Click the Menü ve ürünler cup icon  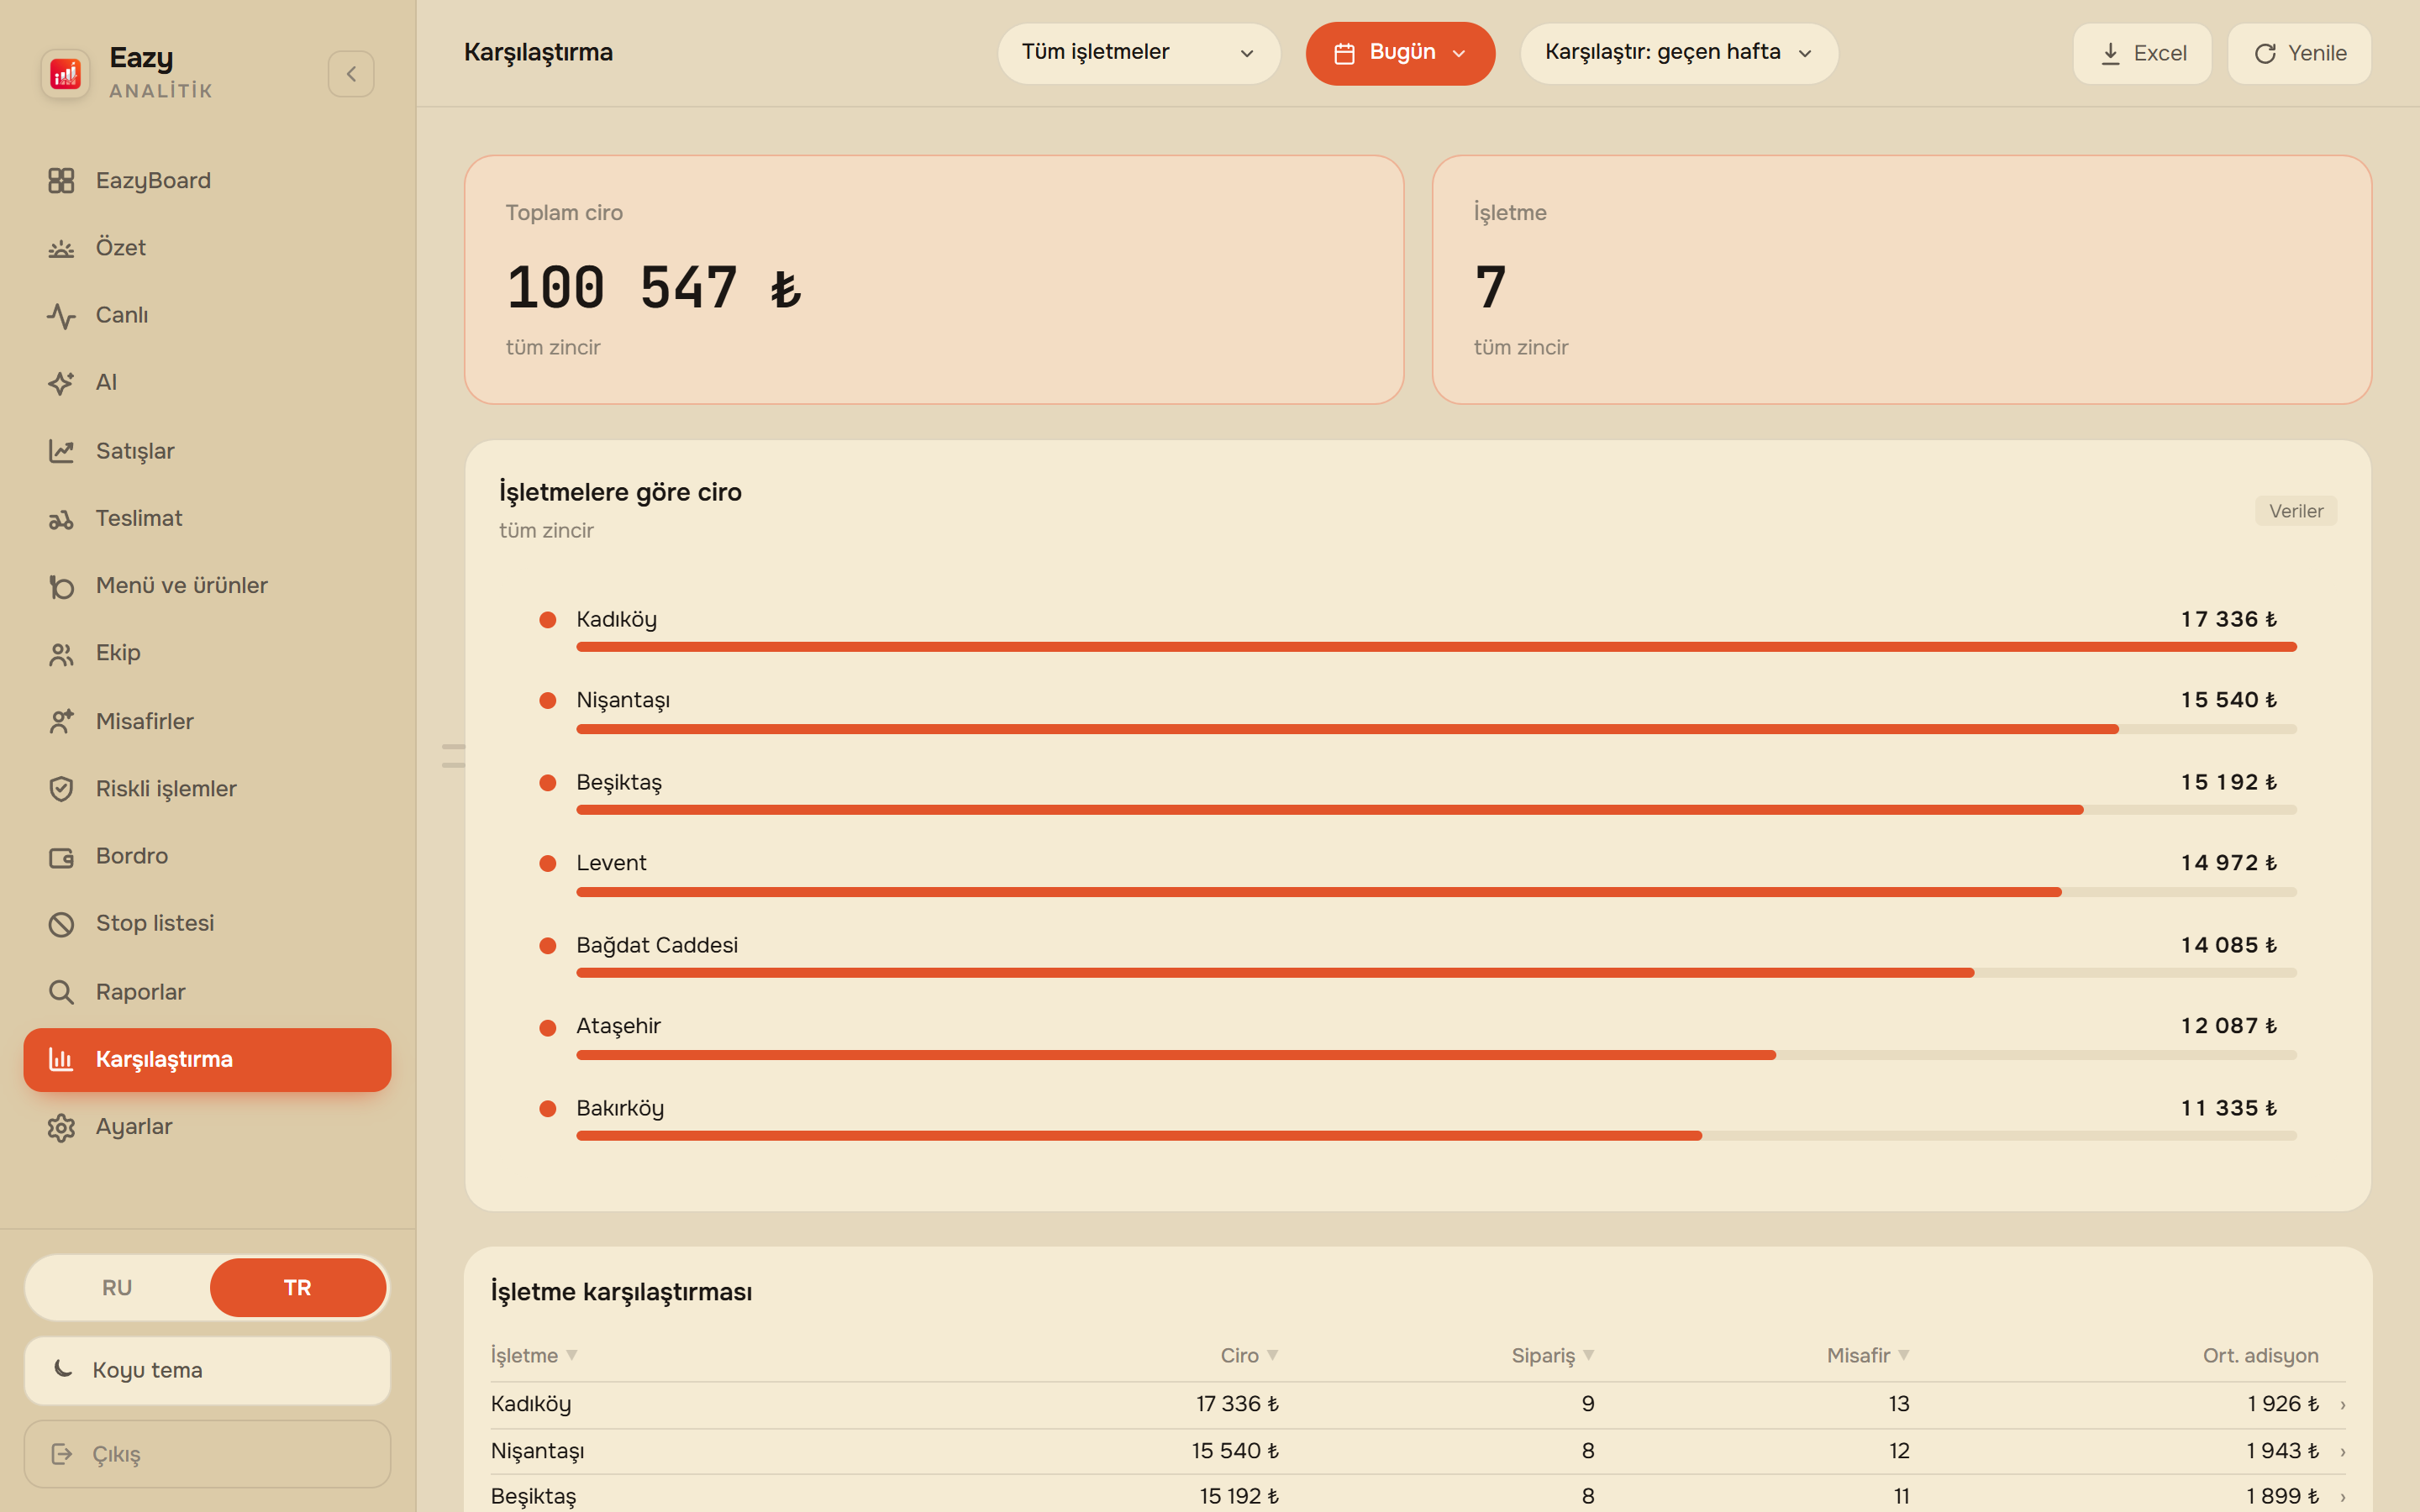pos(61,586)
